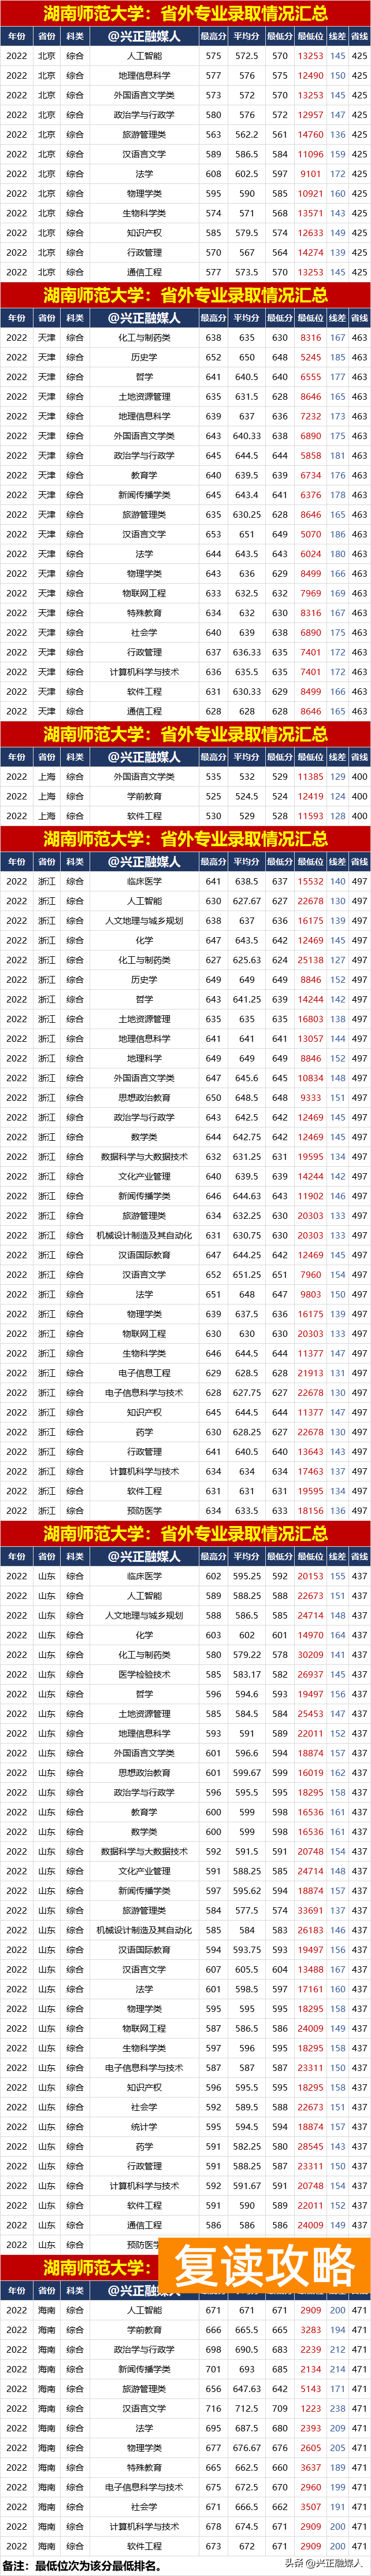Click 北京 汉语言文学 lowest rank 11096
Image resolution: width=371 pixels, height=2576 pixels.
point(311,154)
